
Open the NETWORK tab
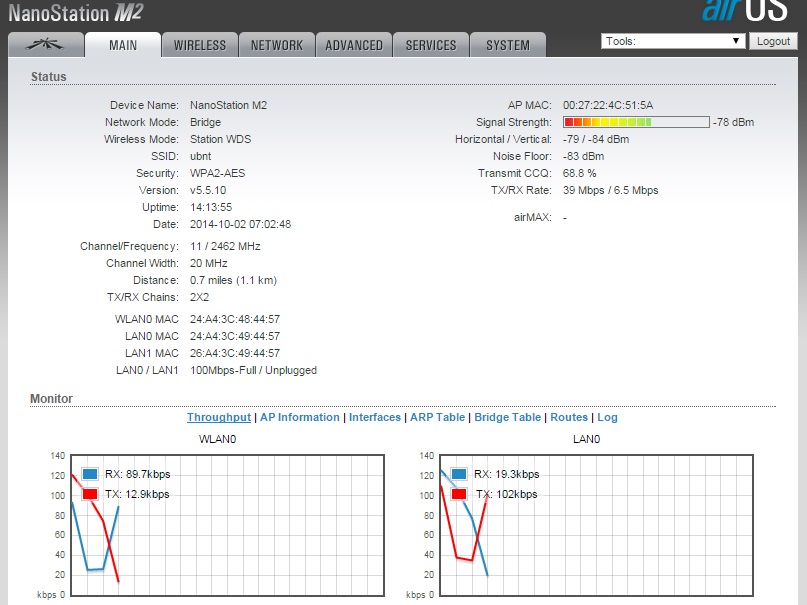pos(277,45)
